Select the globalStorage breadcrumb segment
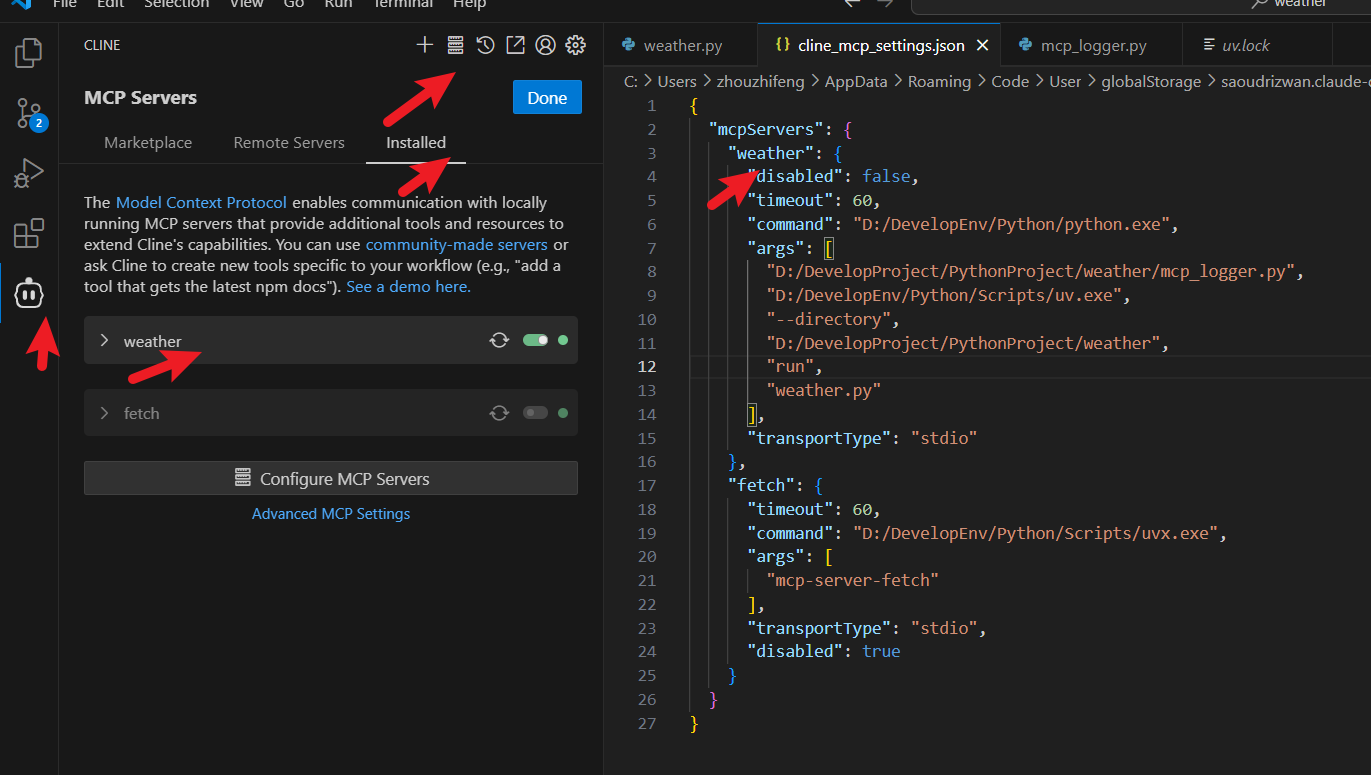This screenshot has width=1371, height=775. 1151,82
